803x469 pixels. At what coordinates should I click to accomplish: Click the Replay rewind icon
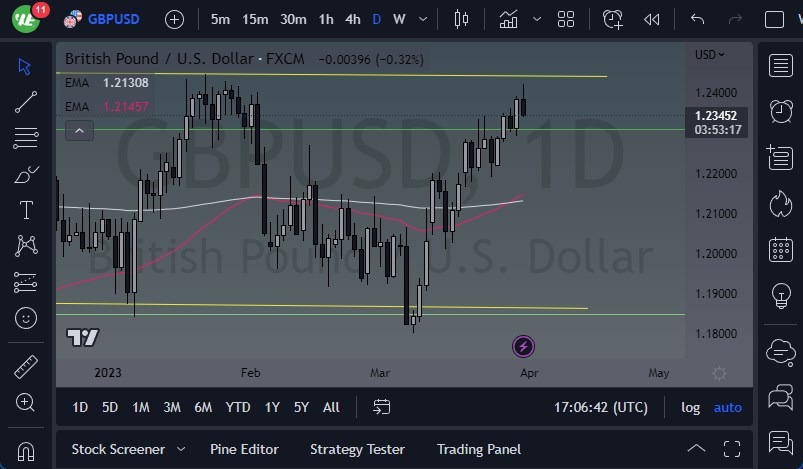point(651,19)
